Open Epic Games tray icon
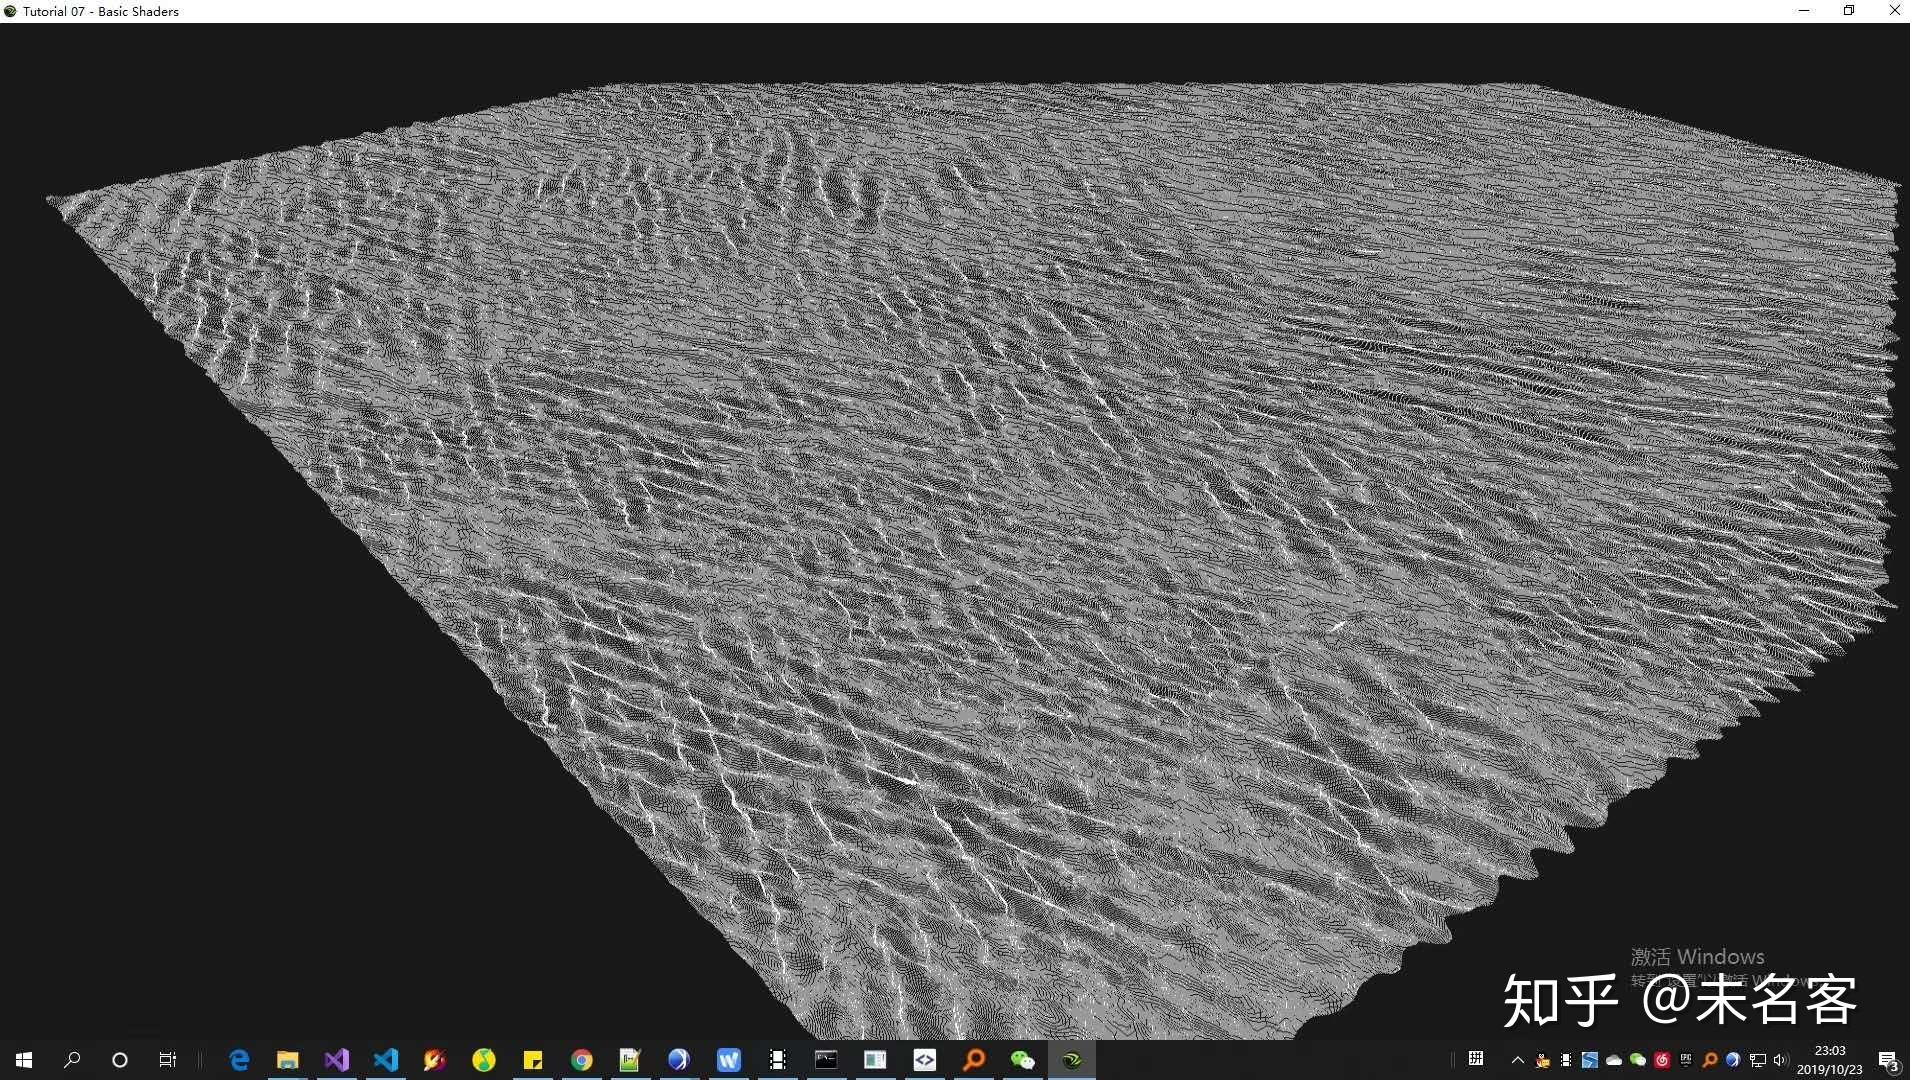This screenshot has height=1080, width=1910. (x=1686, y=1060)
